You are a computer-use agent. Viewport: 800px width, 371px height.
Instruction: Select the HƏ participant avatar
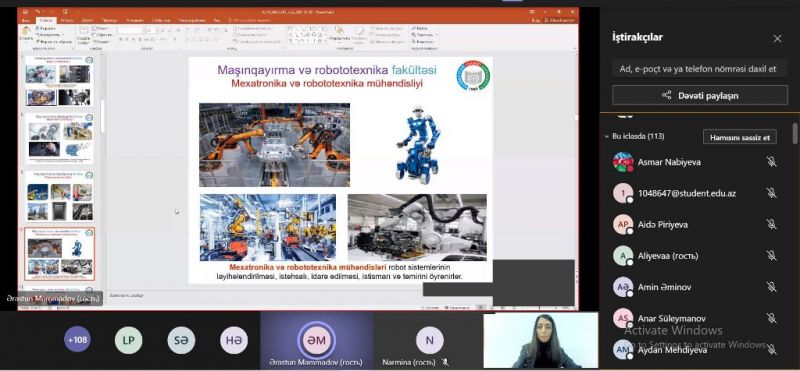click(x=234, y=340)
